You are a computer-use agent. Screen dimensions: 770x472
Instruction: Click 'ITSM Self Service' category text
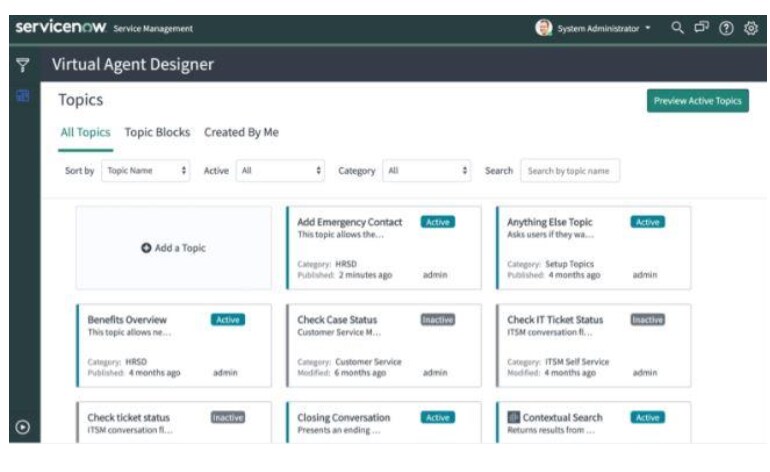click(577, 361)
